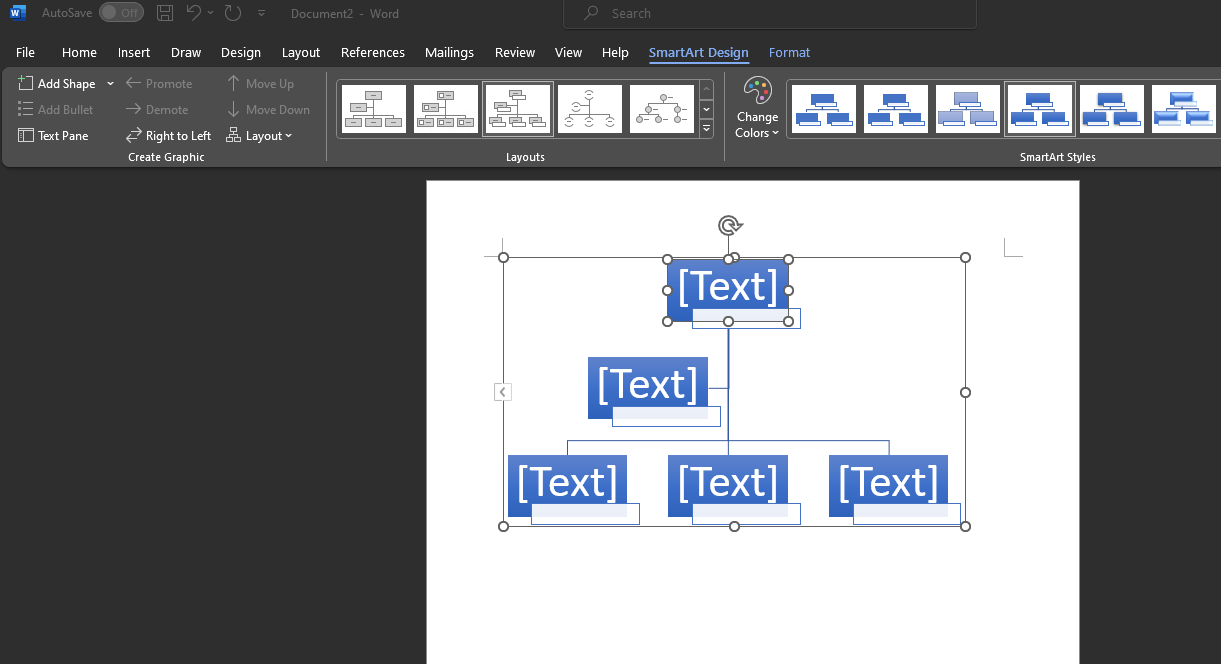Open Change Colors gallery

click(757, 108)
